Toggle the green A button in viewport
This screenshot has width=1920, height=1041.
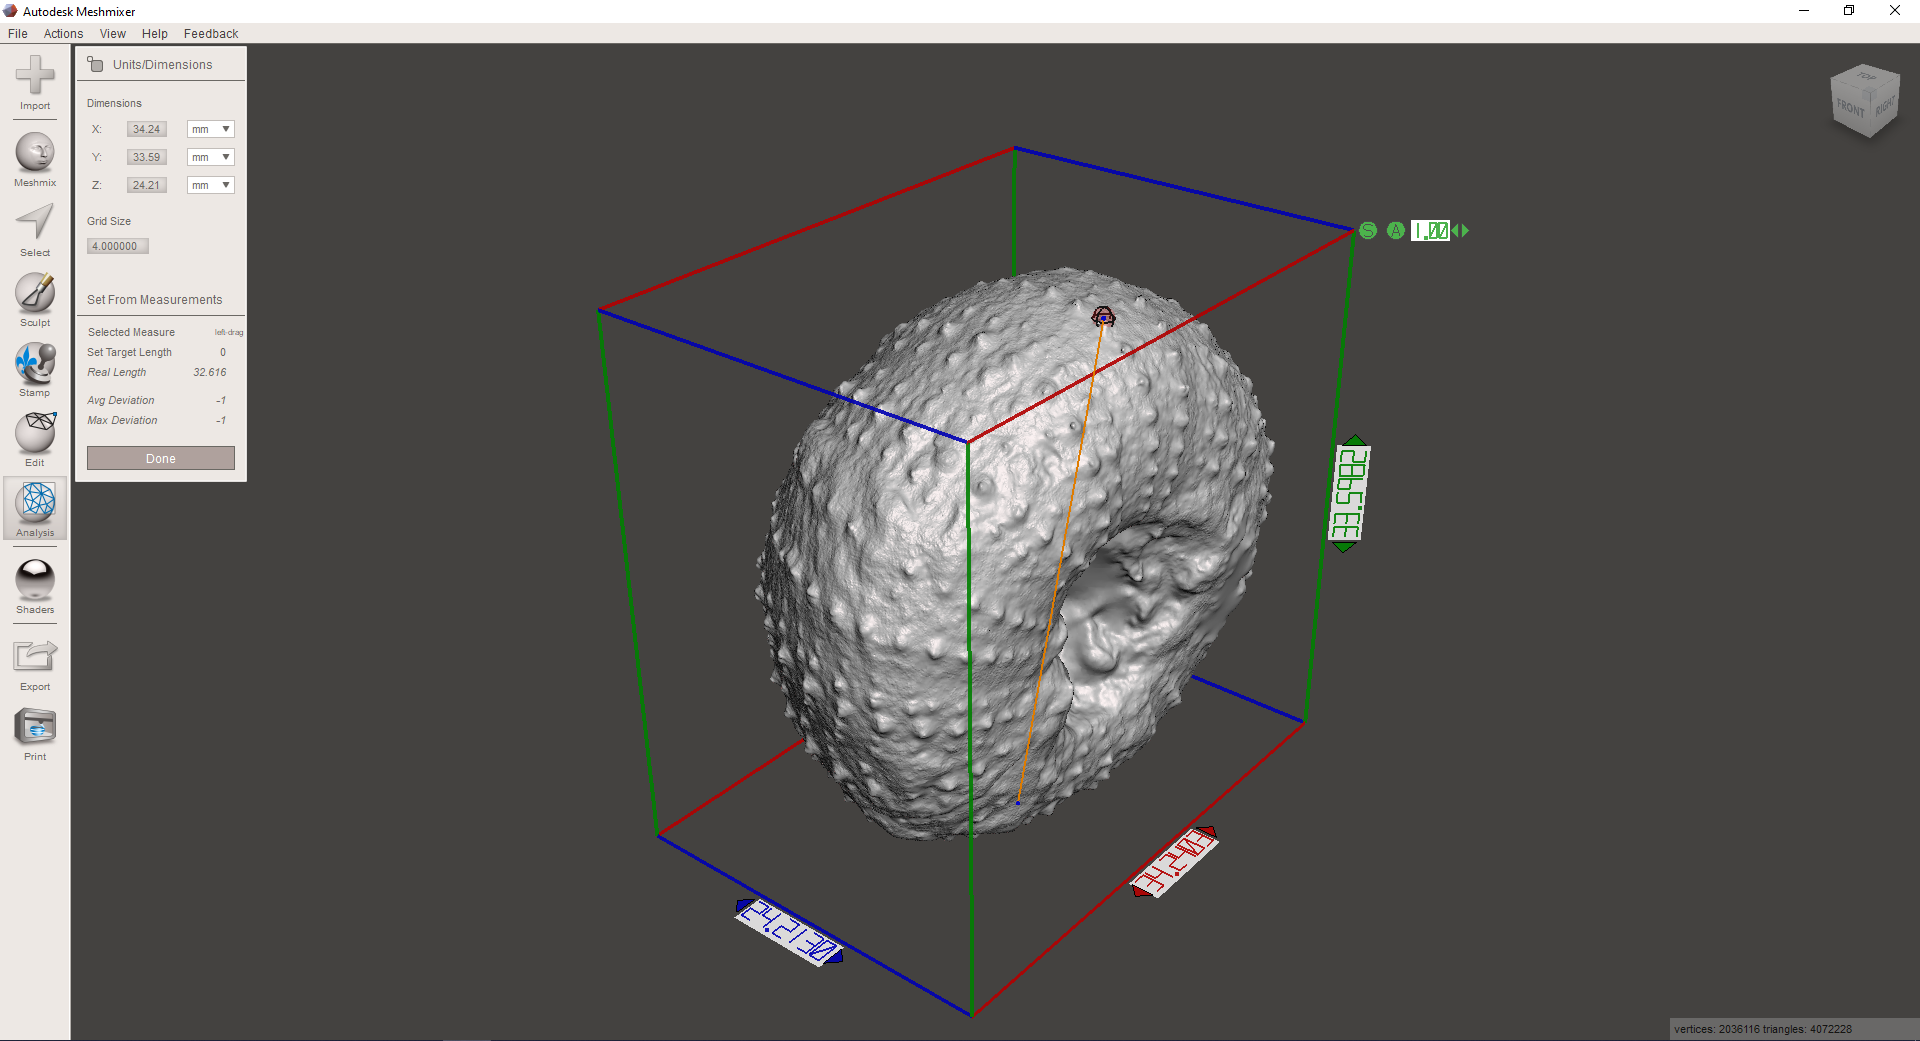point(1396,231)
